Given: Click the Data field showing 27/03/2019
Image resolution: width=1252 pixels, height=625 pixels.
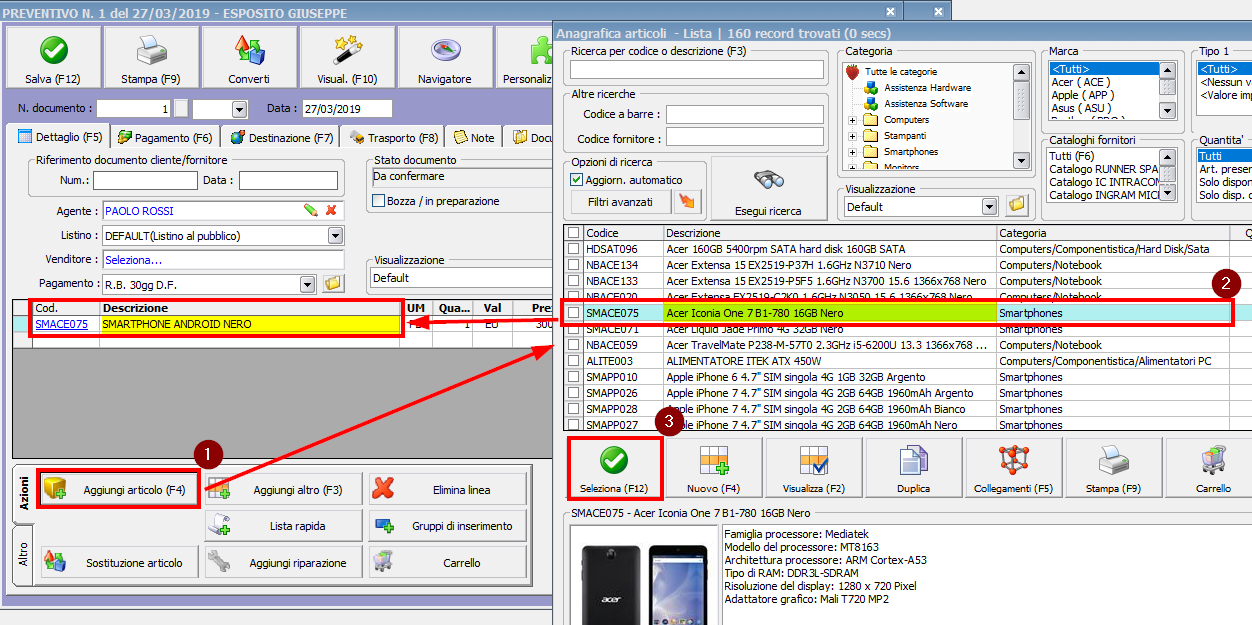Looking at the screenshot, I should pyautogui.click(x=347, y=109).
